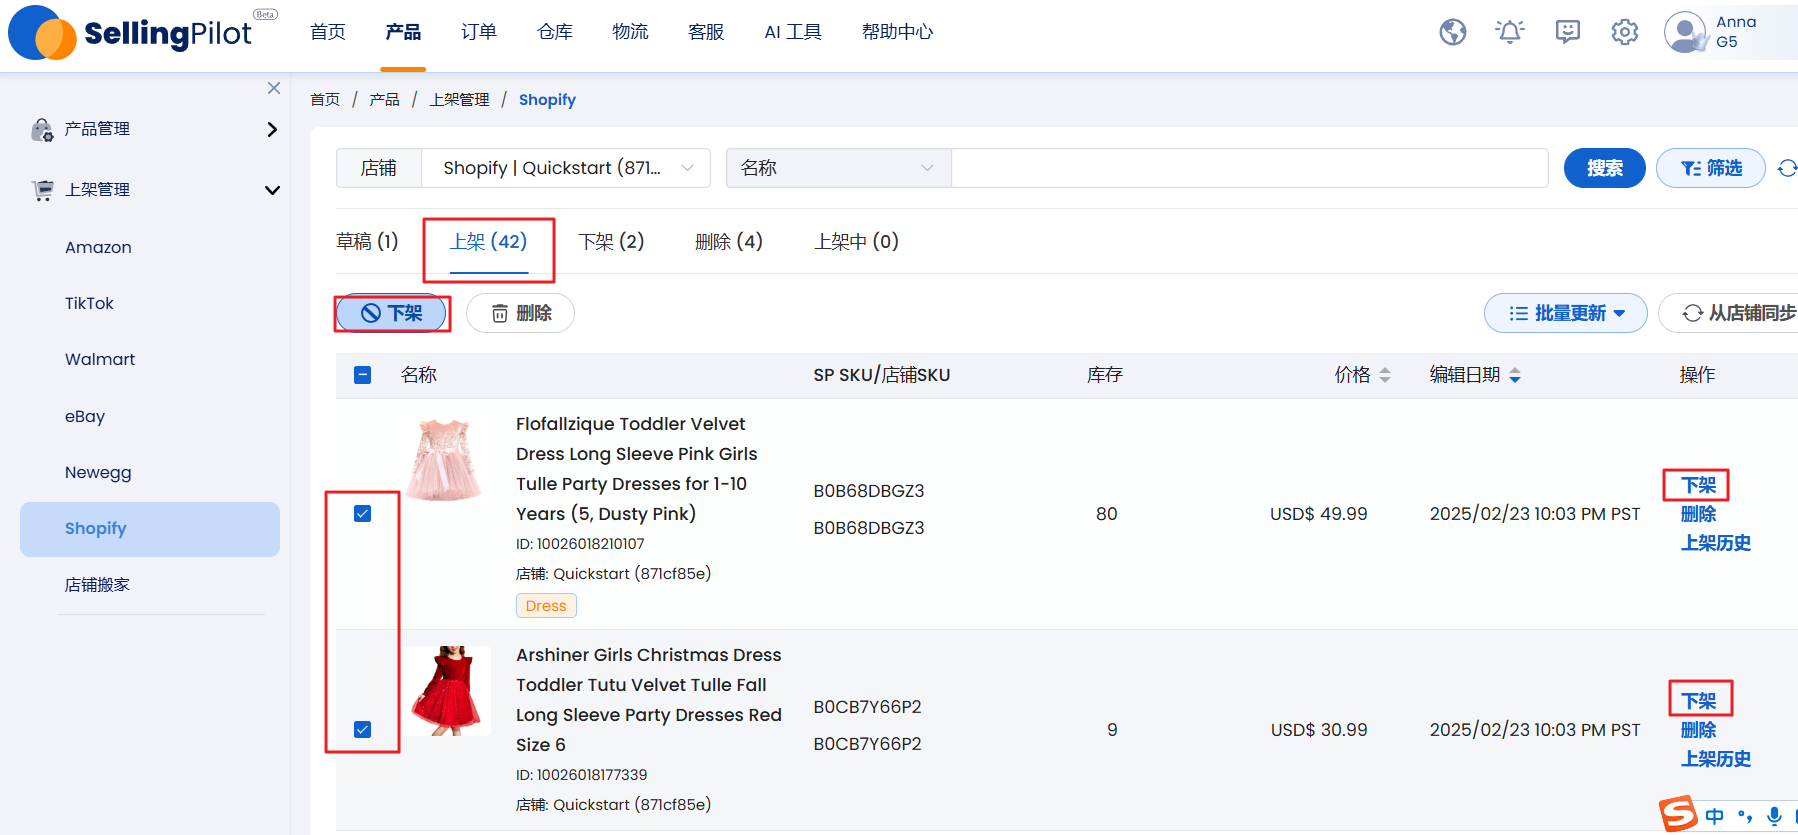Click the search text input field
The image size is (1798, 835).
(1248, 168)
